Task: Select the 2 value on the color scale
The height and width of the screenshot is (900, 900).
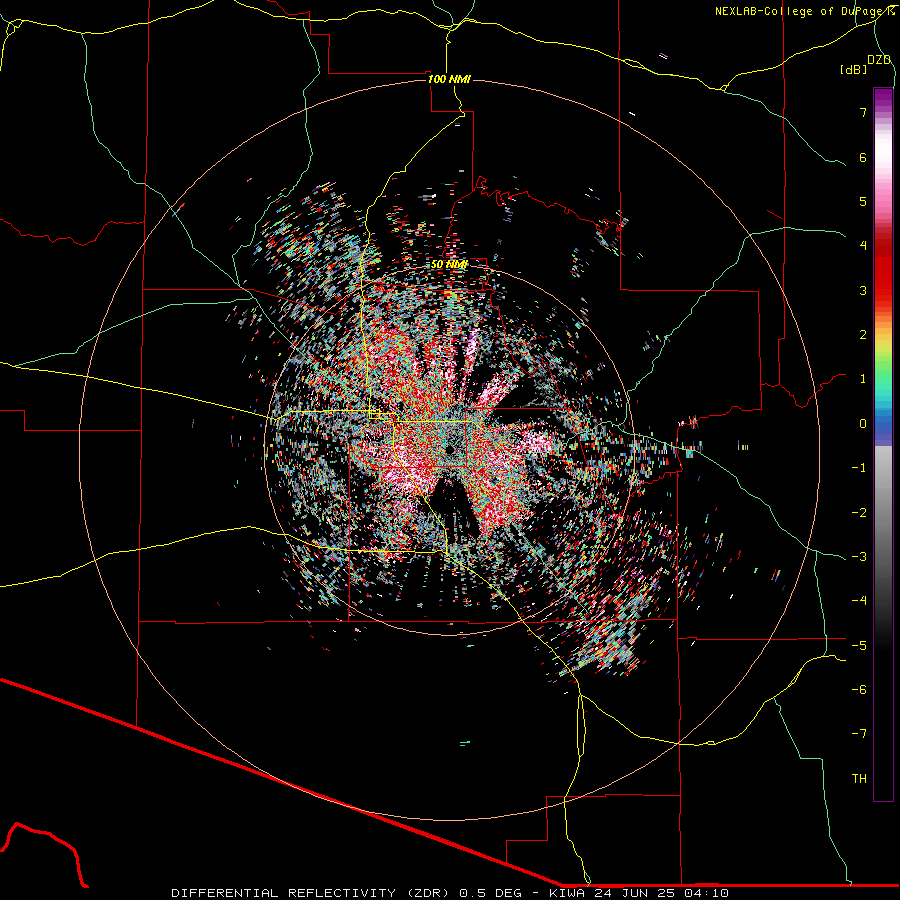Action: [x=863, y=335]
